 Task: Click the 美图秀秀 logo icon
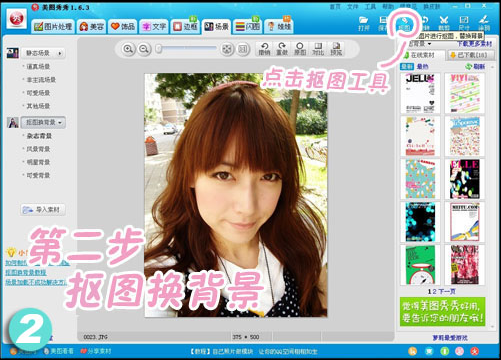tap(16, 19)
